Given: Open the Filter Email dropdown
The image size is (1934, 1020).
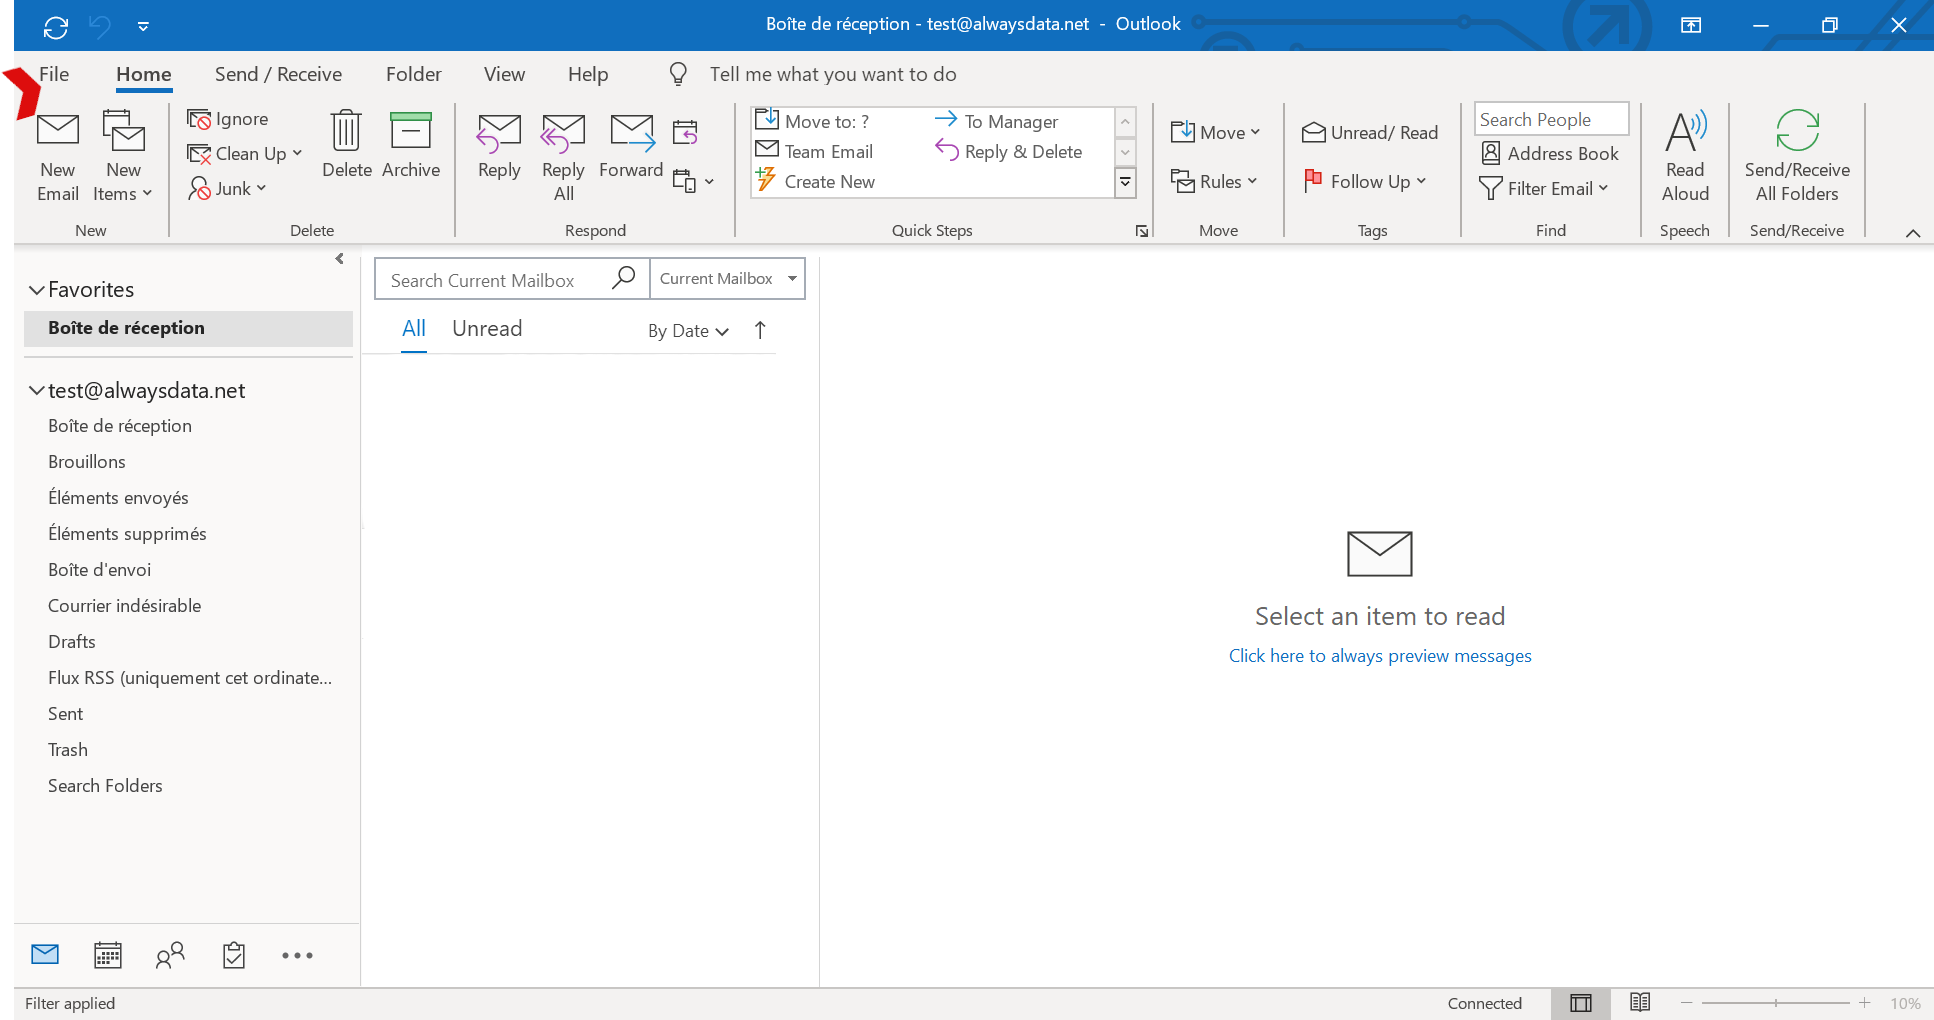Looking at the screenshot, I should (1544, 188).
